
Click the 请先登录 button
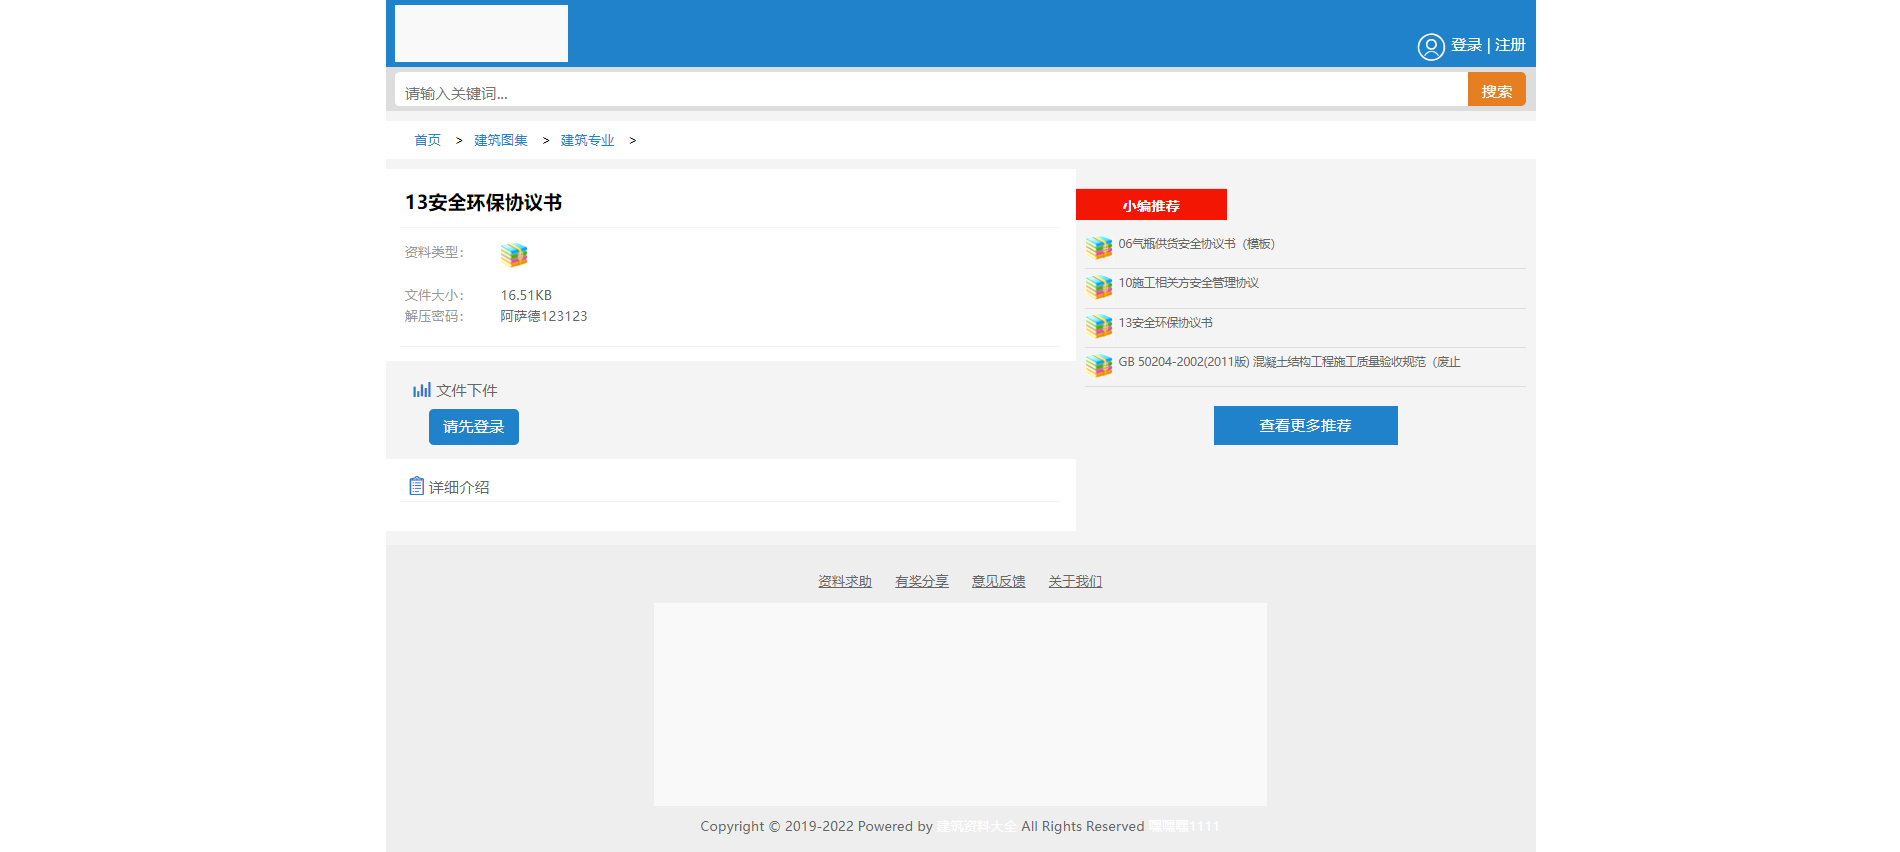(x=474, y=427)
